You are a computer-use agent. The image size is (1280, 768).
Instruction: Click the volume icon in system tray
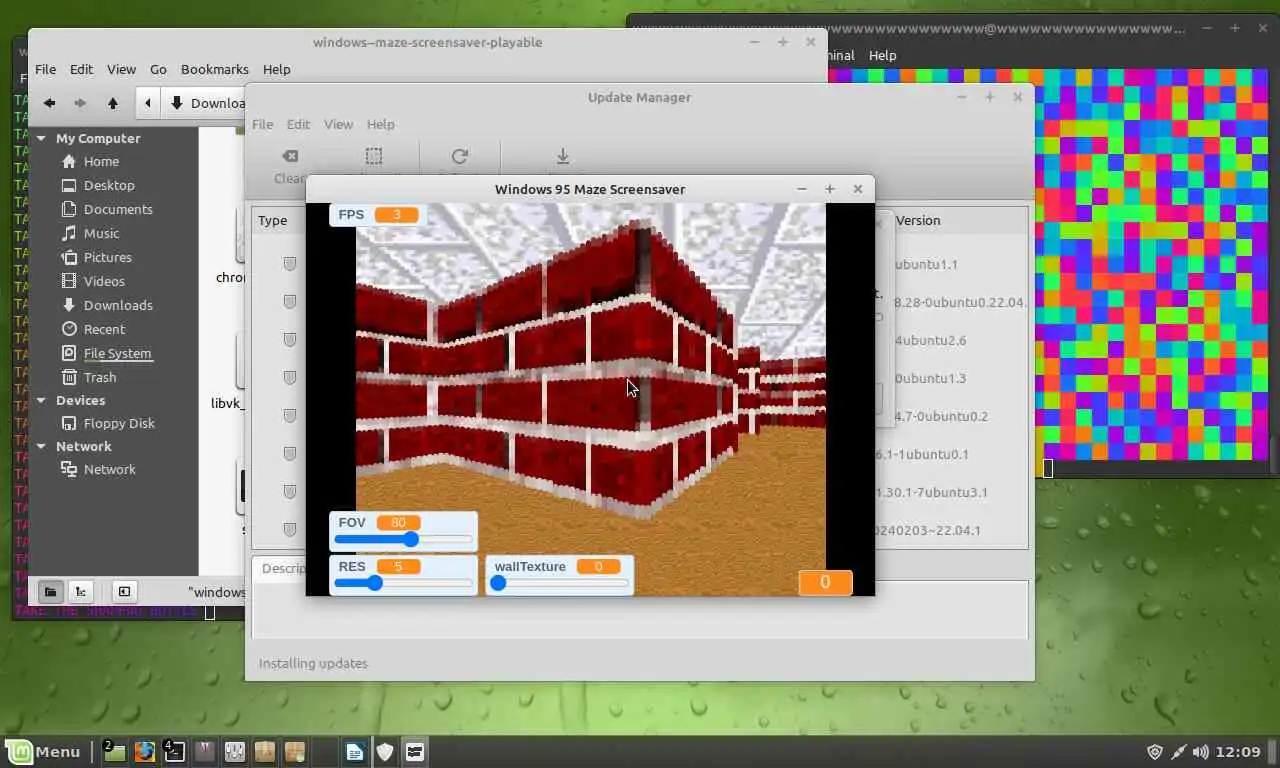coord(1201,752)
